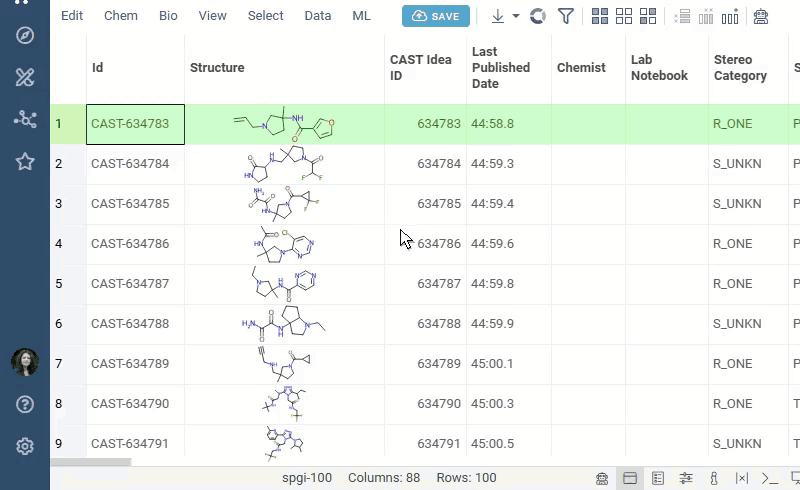Viewport: 800px width, 490px height.
Task: Click the Id column header
Action: click(135, 67)
